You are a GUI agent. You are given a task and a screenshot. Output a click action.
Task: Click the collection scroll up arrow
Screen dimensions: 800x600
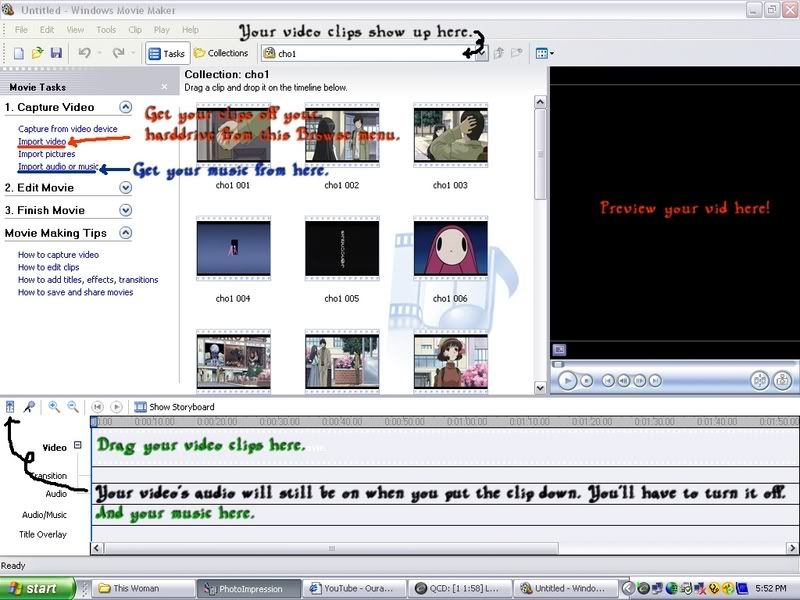(x=540, y=102)
